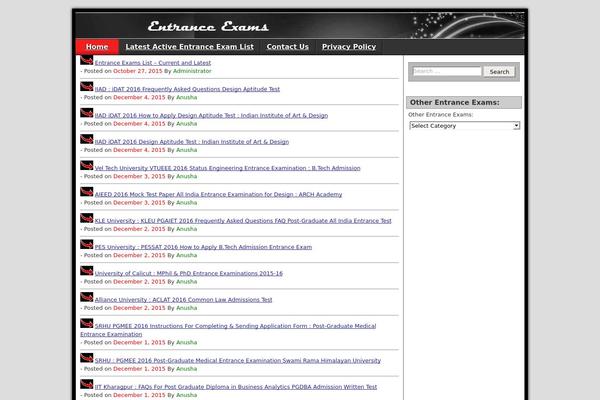Open the IIAD iDAT 2016 Design Aptitude Test : Indian Institute link
Screen dimensions: 600x400
tap(192, 142)
